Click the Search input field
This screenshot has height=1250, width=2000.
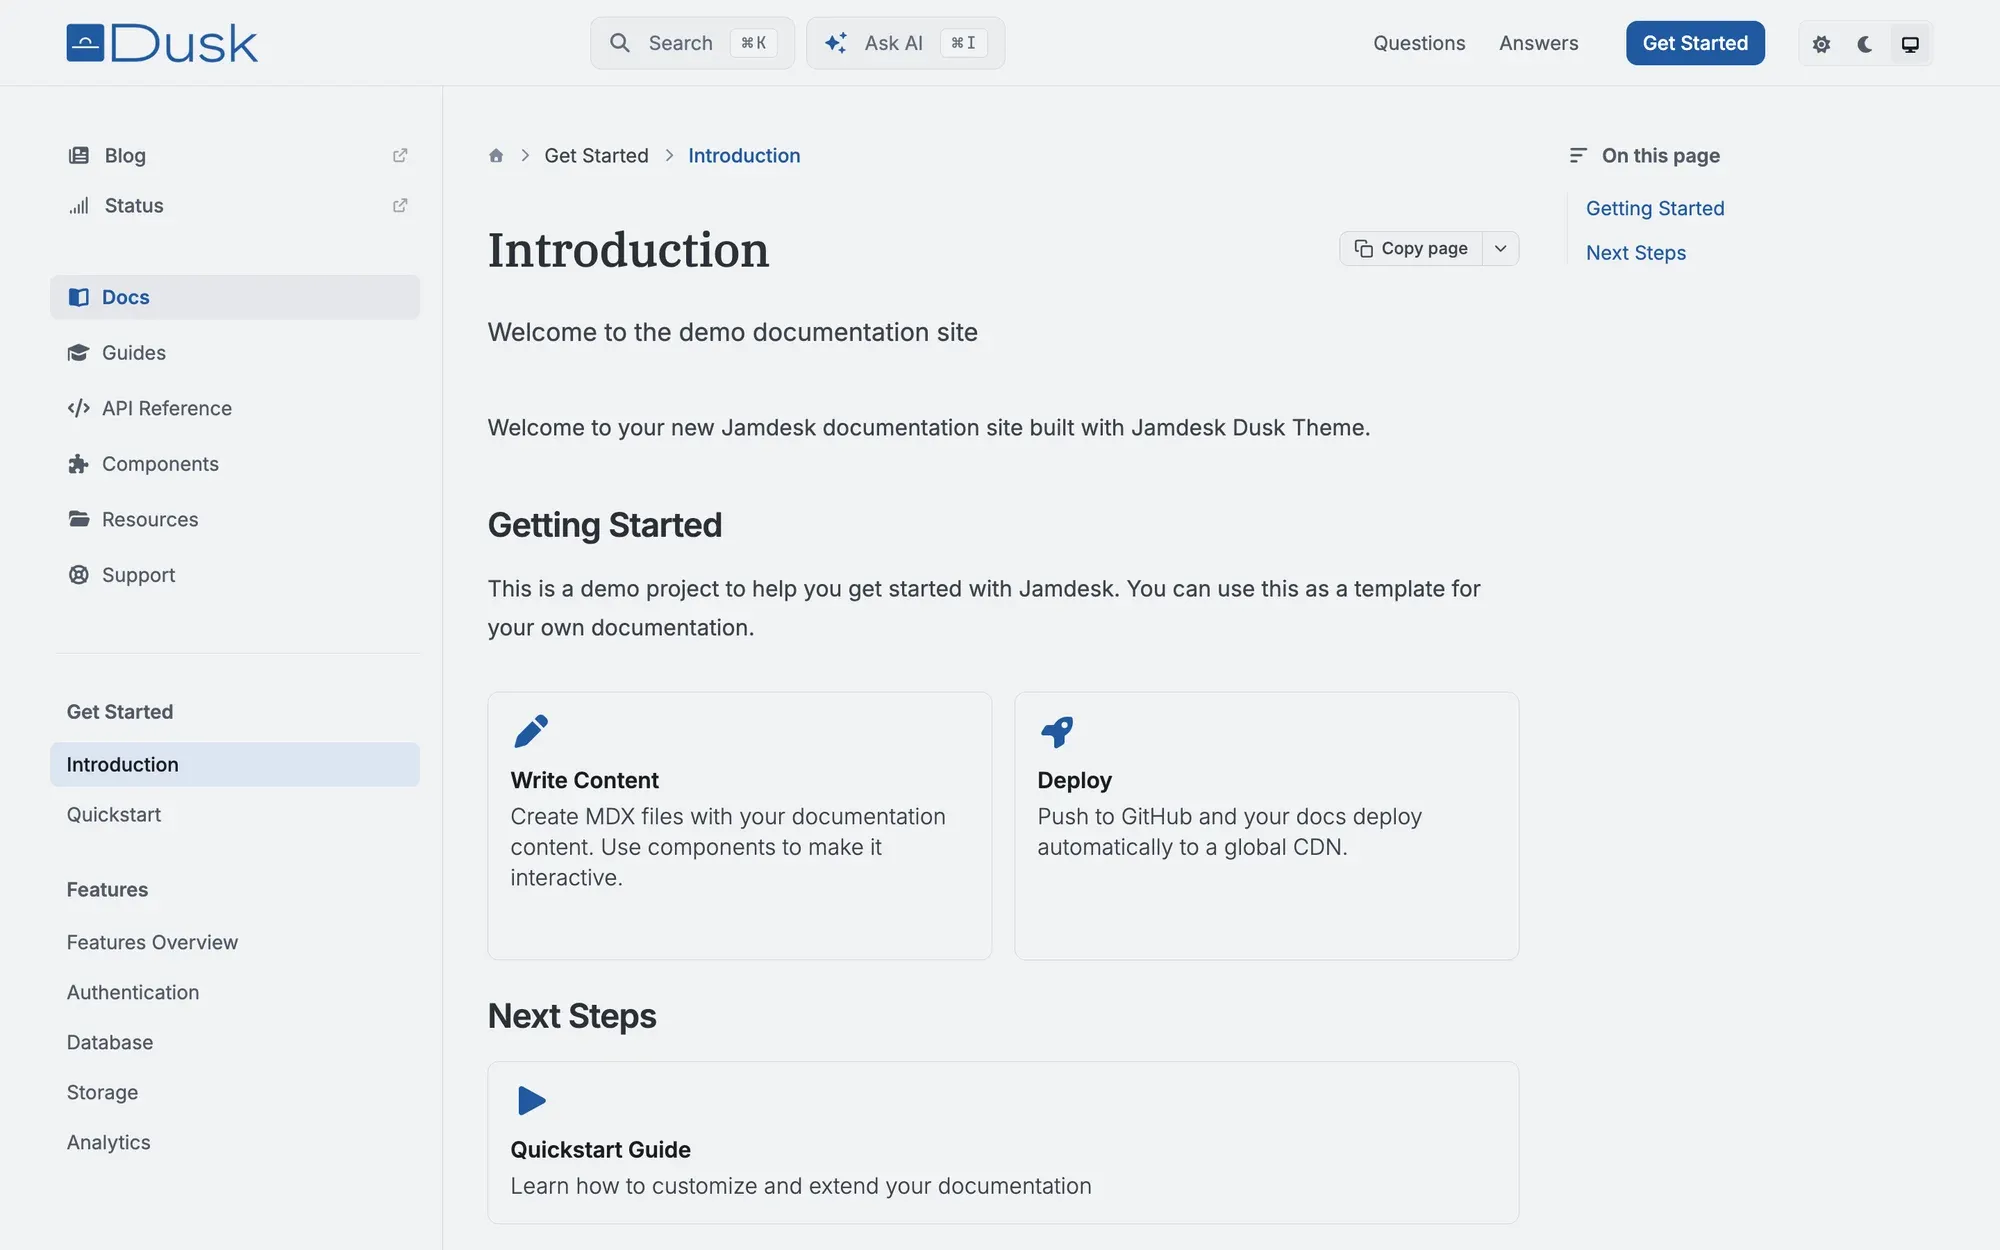pos(692,43)
